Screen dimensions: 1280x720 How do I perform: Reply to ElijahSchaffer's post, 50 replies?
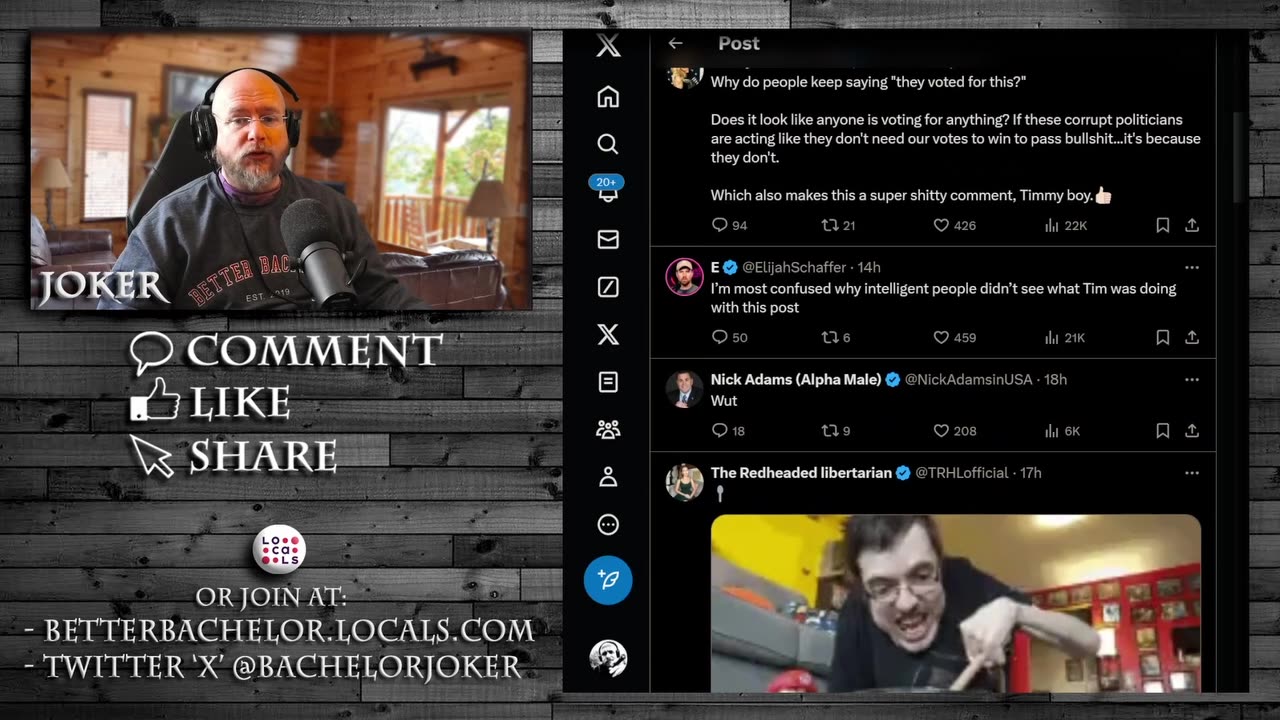[729, 338]
